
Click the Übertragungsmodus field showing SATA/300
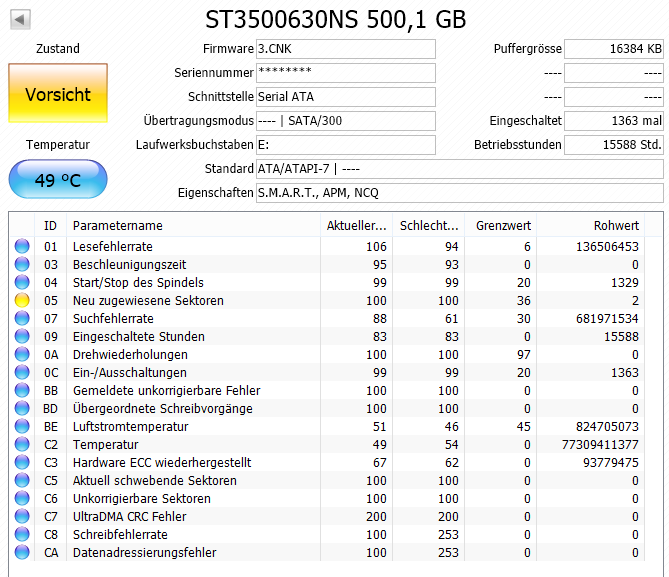coord(346,121)
